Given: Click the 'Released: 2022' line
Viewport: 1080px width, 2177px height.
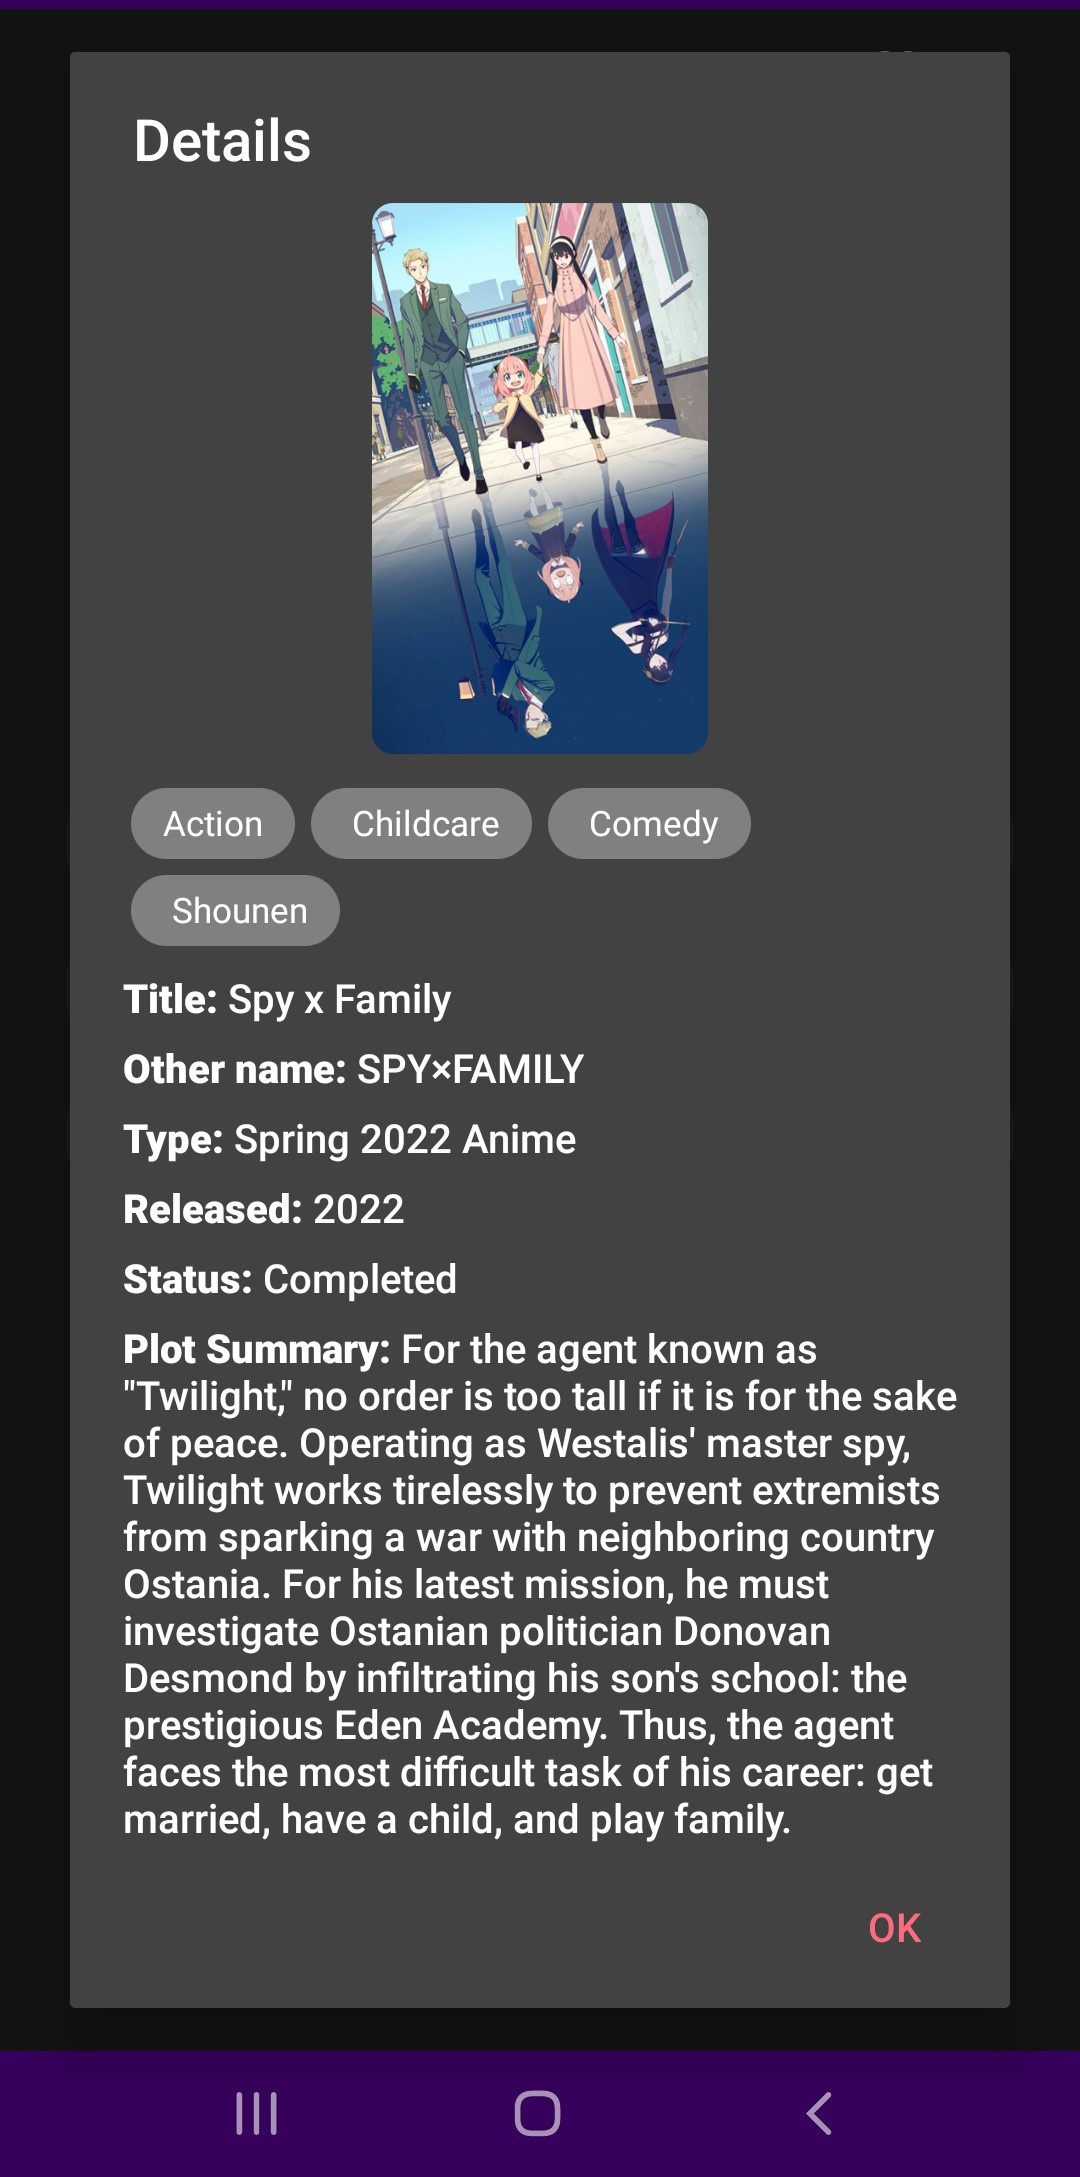Looking at the screenshot, I should click(263, 1209).
